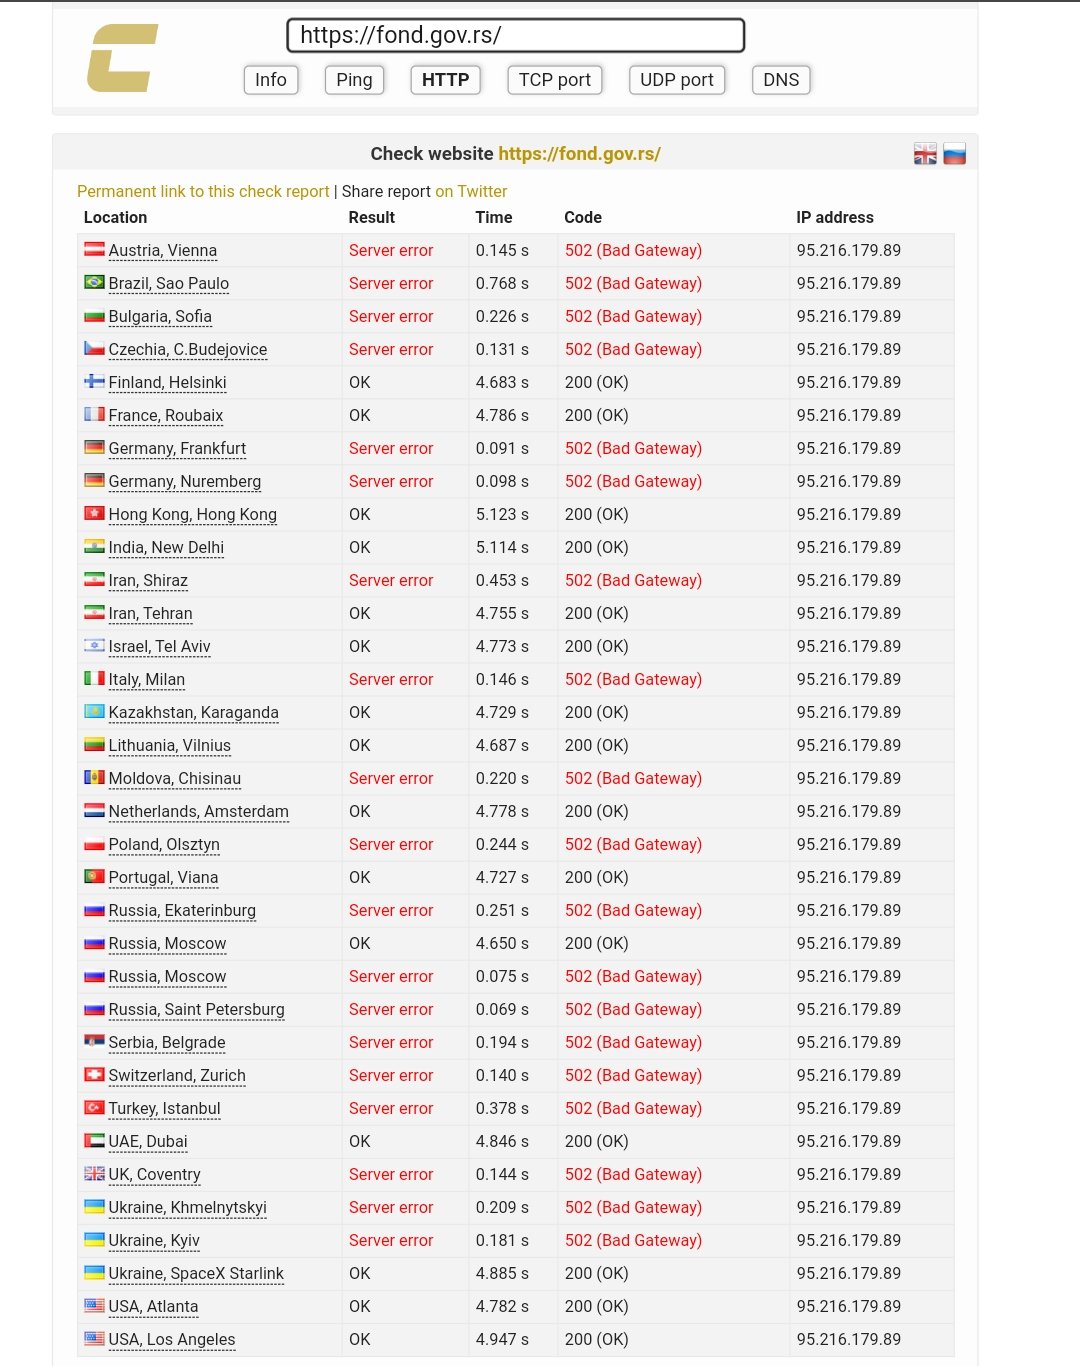The width and height of the screenshot is (1080, 1366).
Task: Click the UDP port button
Action: coord(677,80)
